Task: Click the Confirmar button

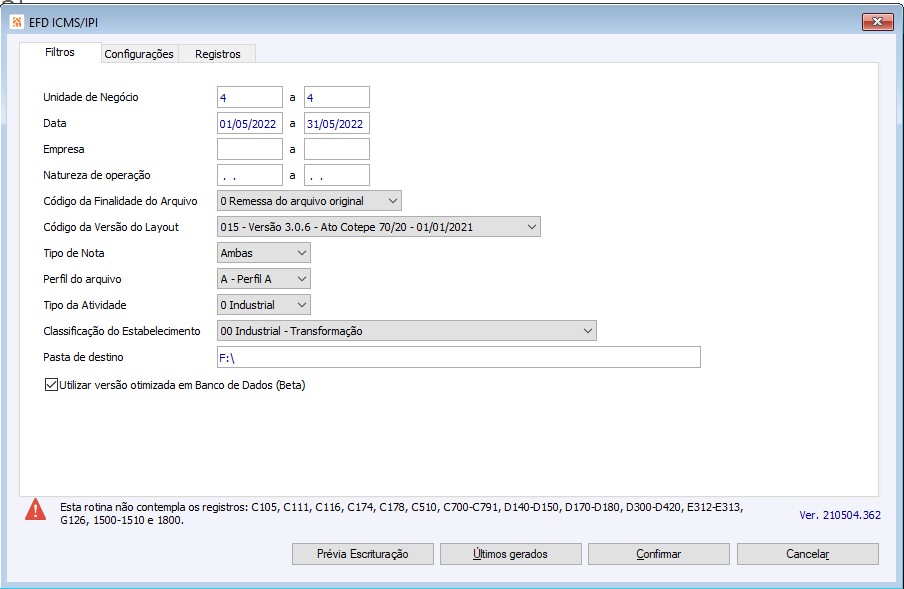Action: point(658,554)
